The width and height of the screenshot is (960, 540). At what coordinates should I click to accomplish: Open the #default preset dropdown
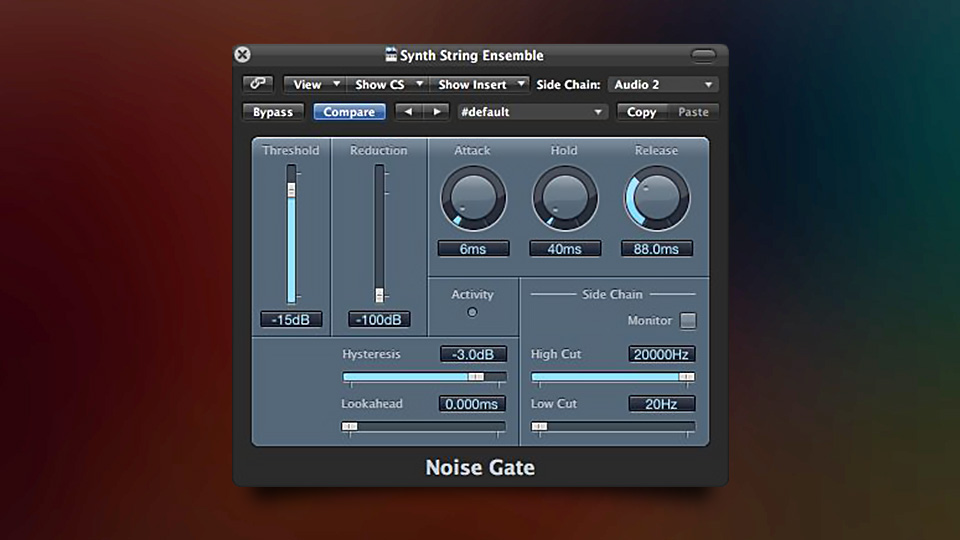[531, 112]
